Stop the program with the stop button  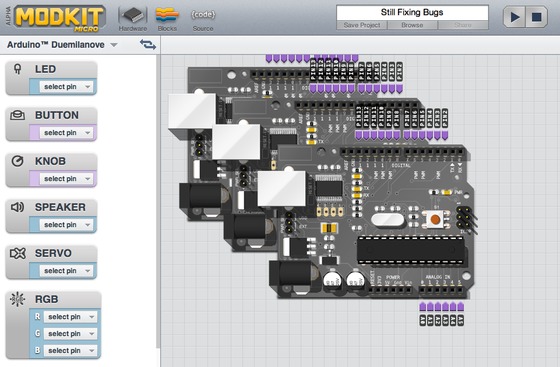[536, 17]
